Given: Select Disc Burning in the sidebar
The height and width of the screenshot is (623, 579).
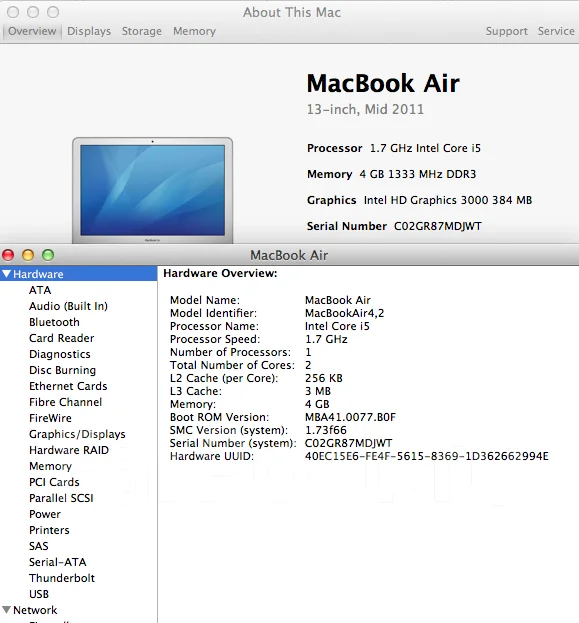Looking at the screenshot, I should coord(62,370).
